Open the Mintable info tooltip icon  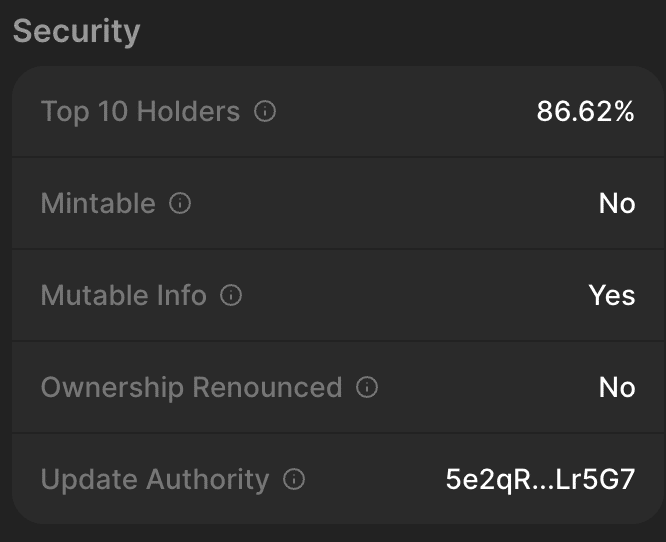tap(180, 204)
